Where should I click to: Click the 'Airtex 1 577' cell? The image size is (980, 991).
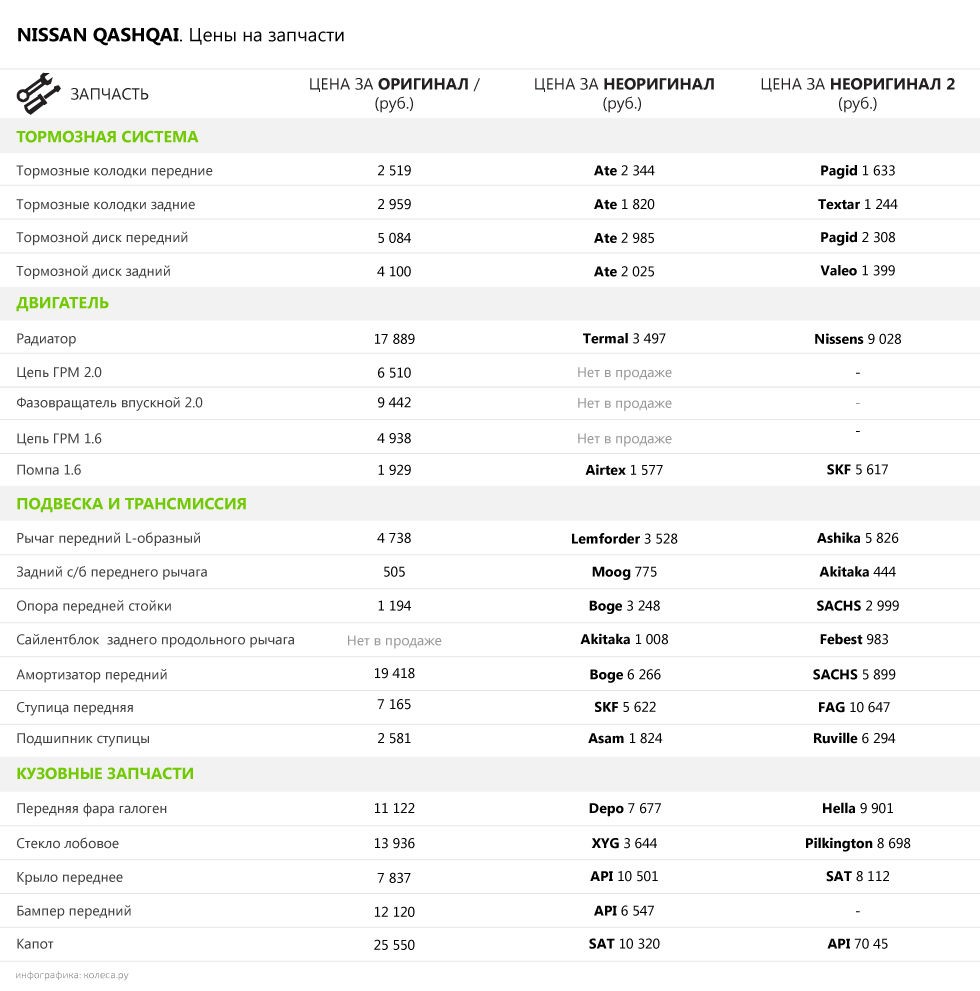click(x=624, y=470)
